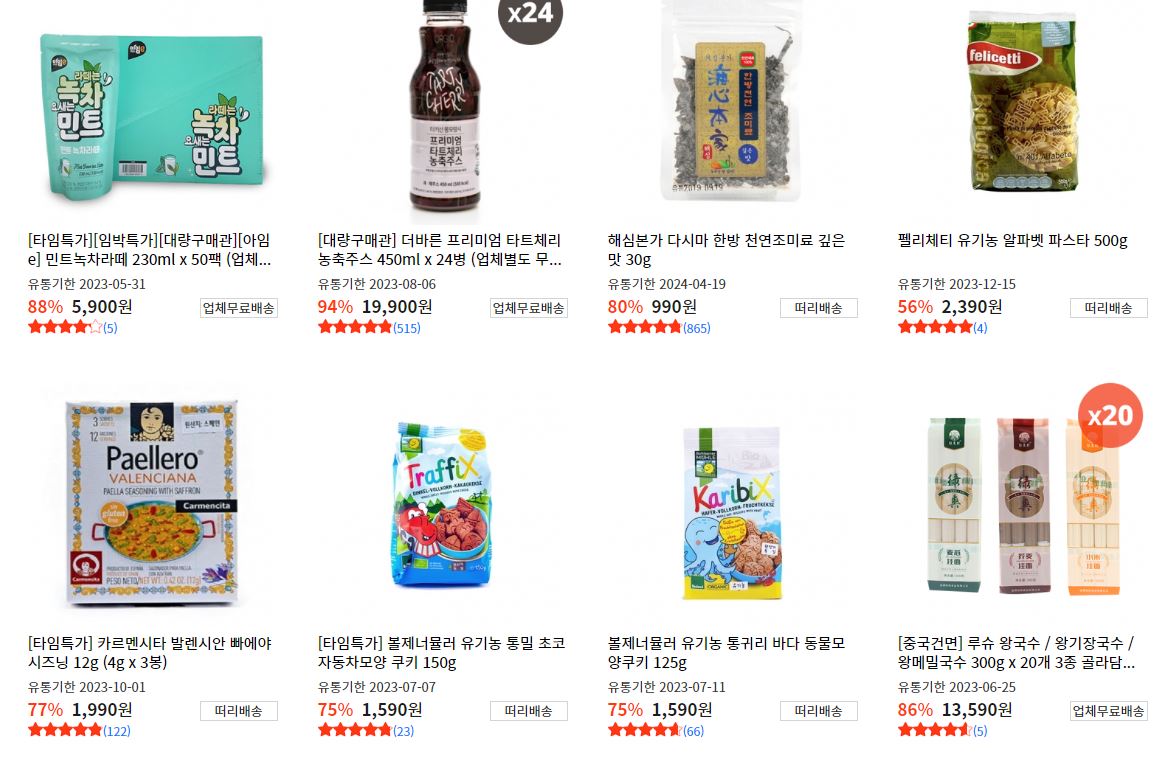Click 업체무료배송 tag on 왕국수 noodles
Viewport: 1161px width, 757px height.
[x=1108, y=711]
